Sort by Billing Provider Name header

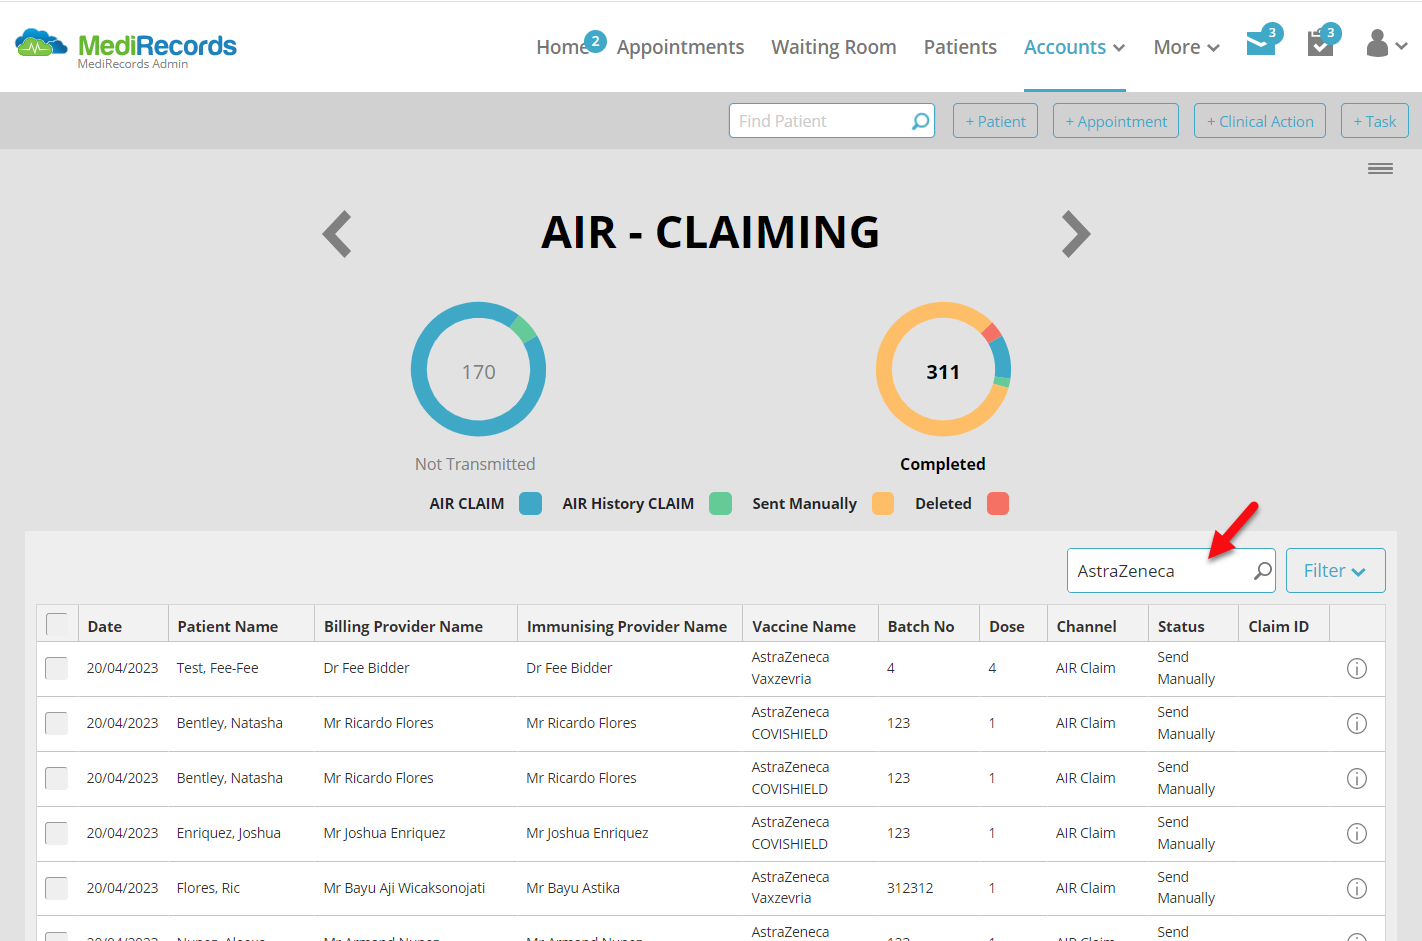(x=403, y=626)
